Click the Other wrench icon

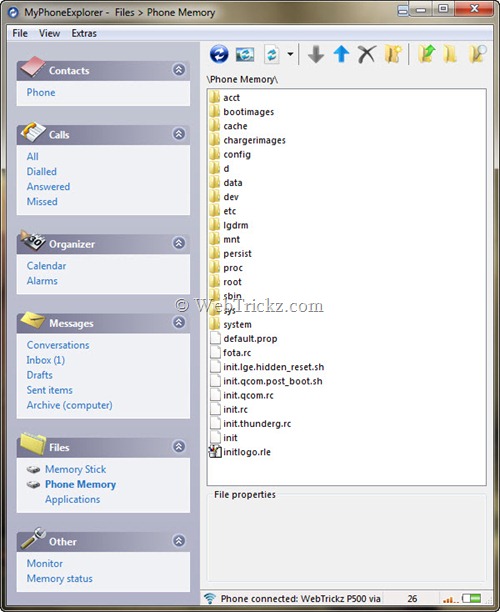[33, 538]
